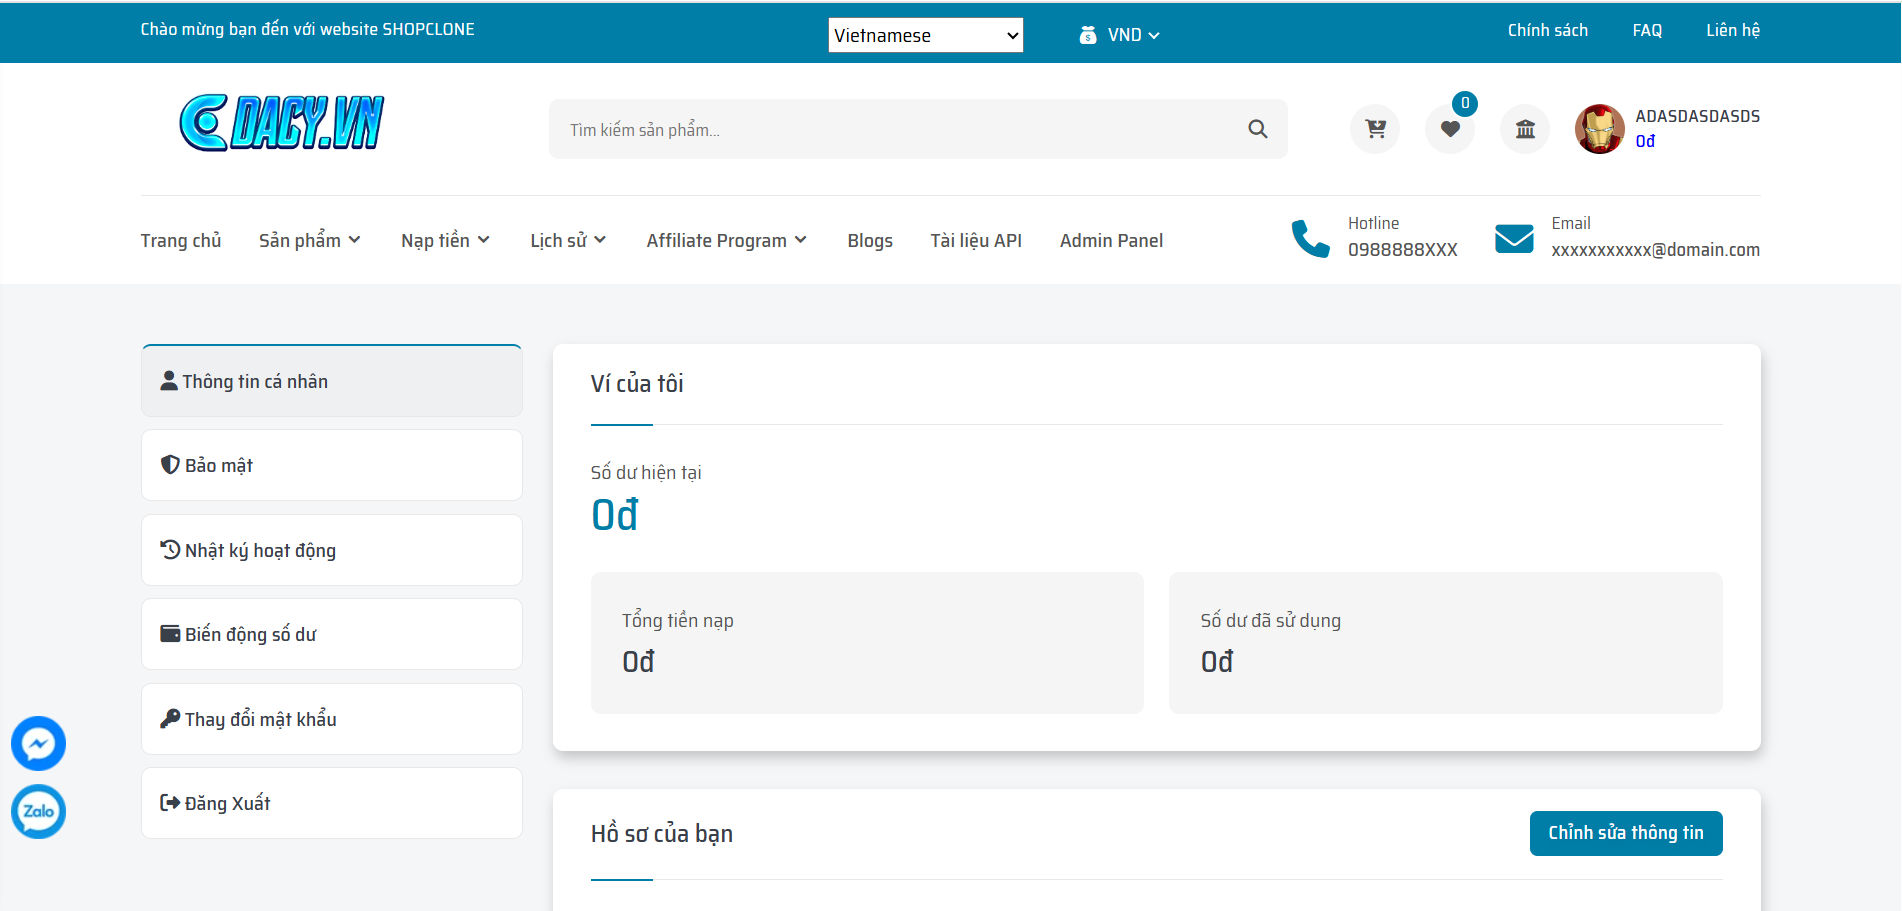Viewport: 1902px width, 911px height.
Task: Open Messenger chat bubble
Action: click(x=38, y=743)
